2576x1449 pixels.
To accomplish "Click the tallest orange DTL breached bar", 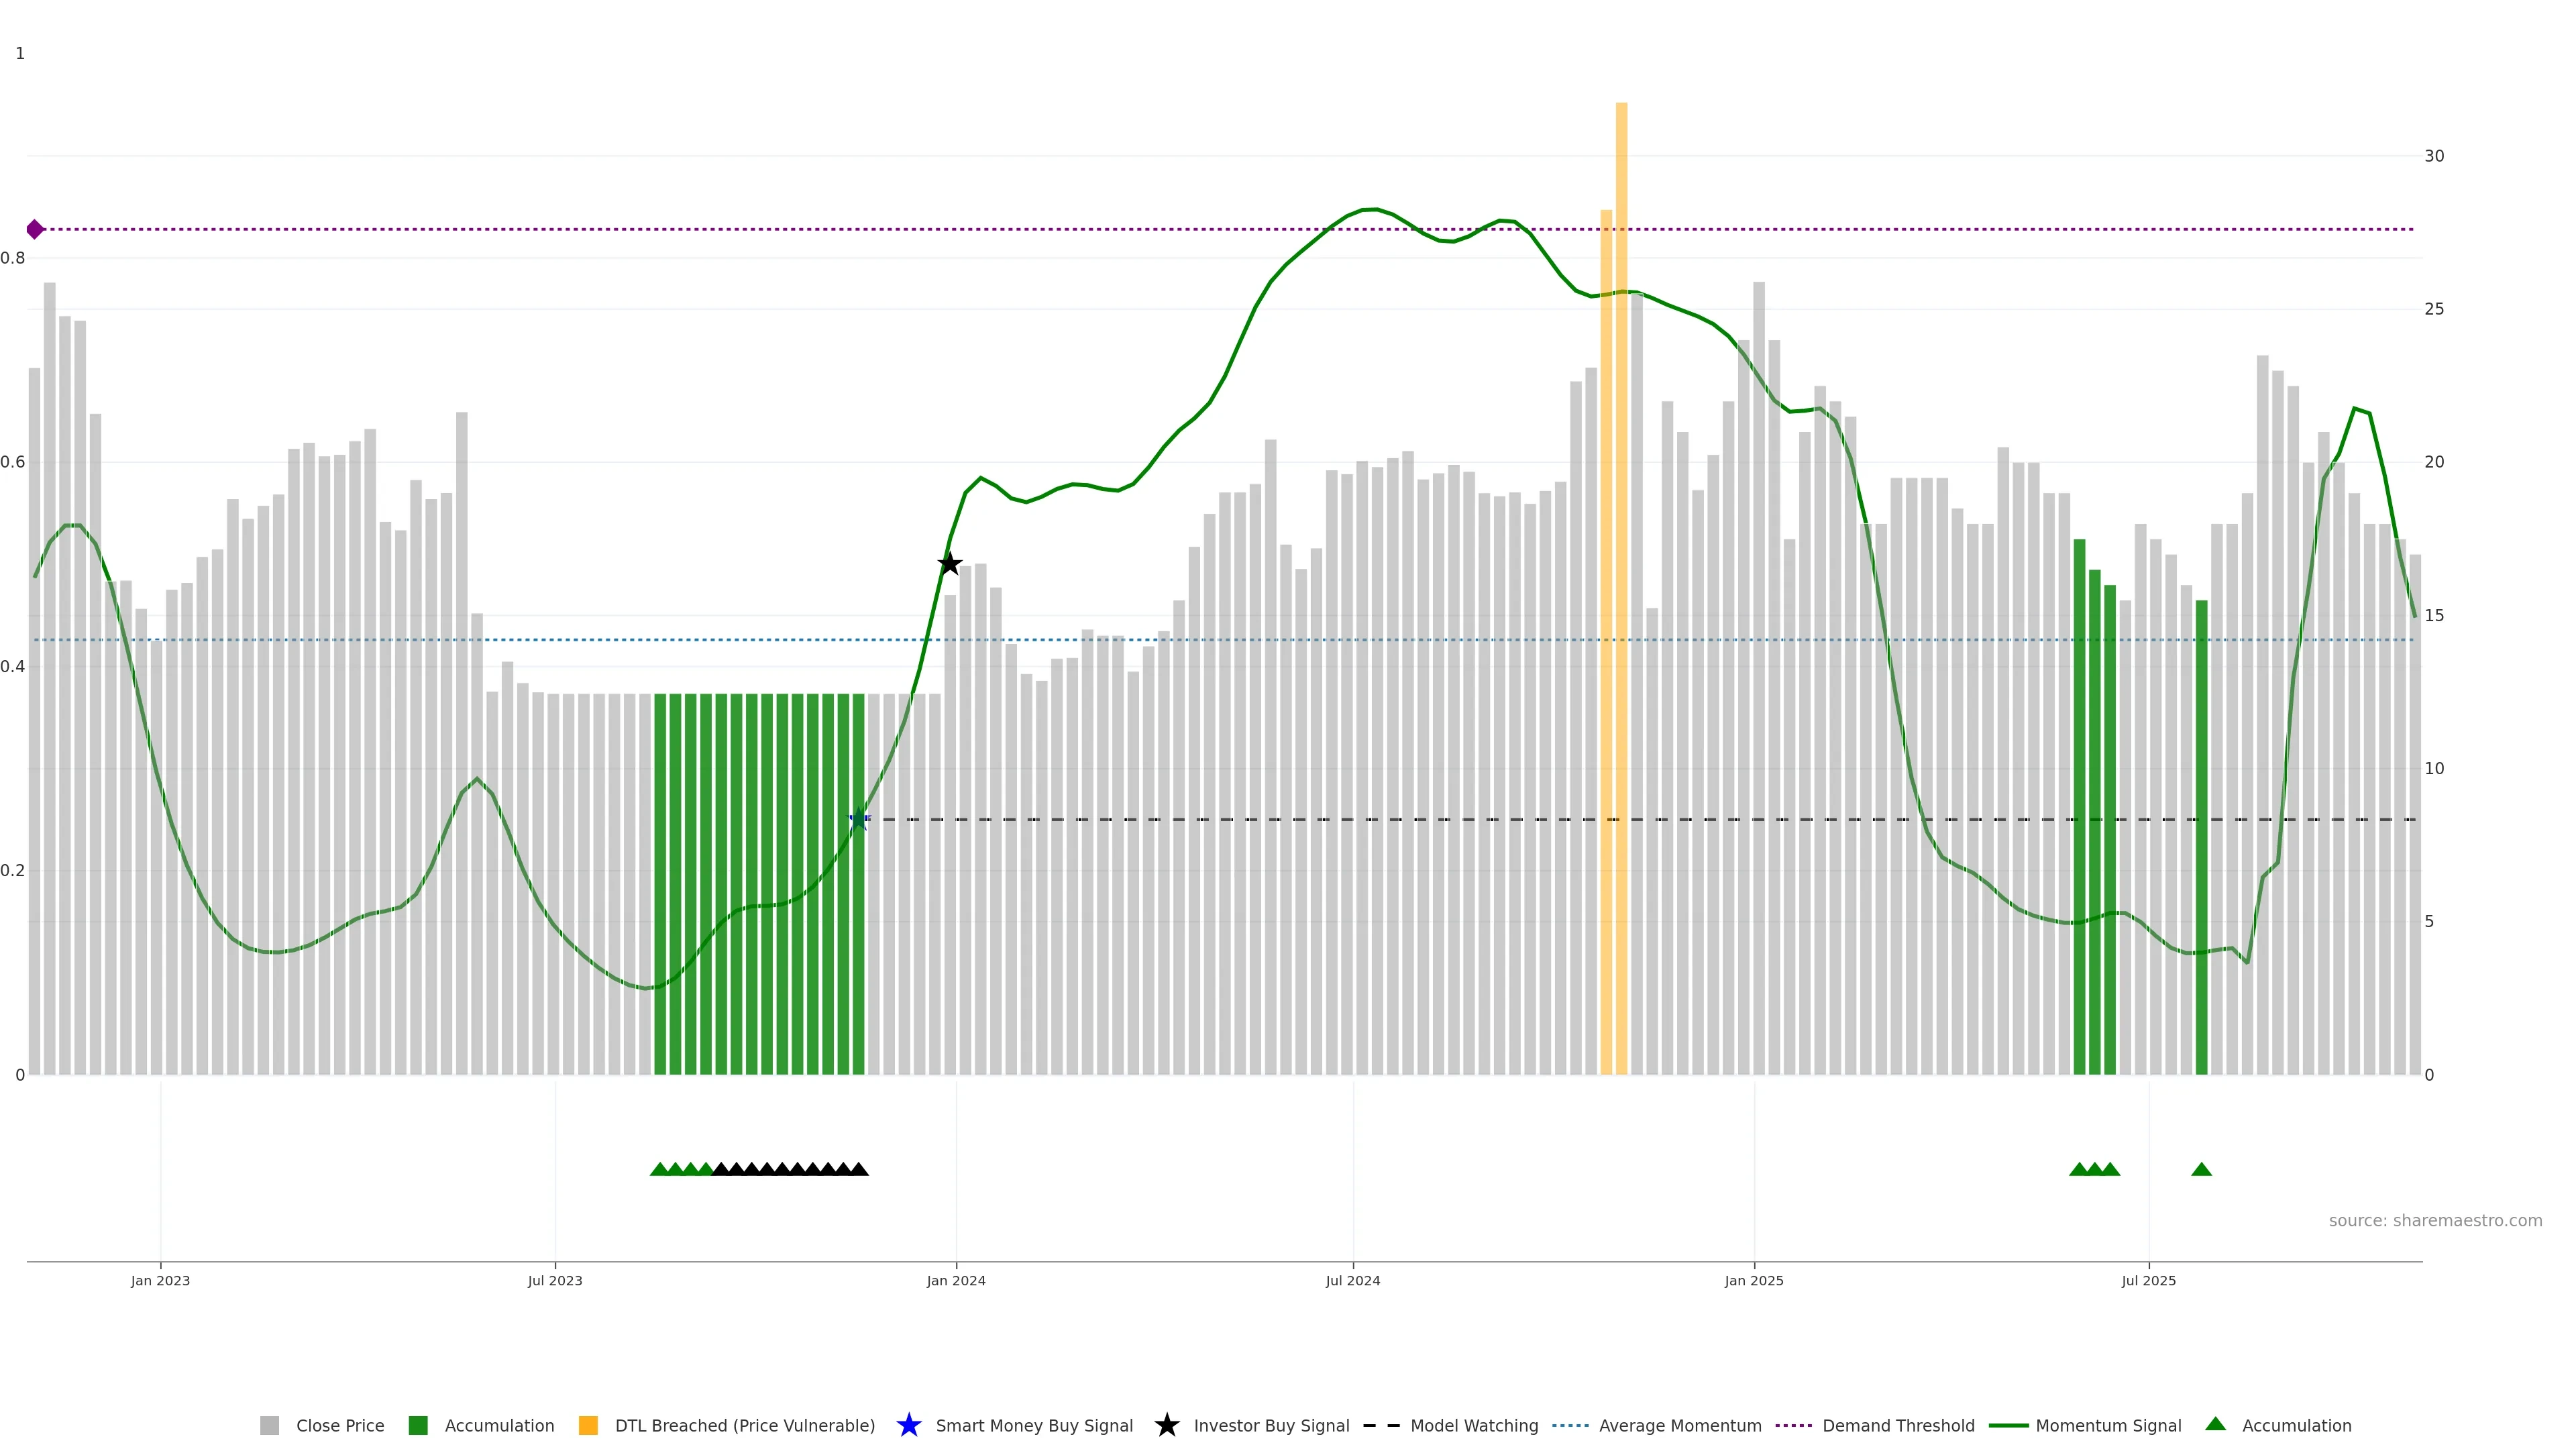I will [1621, 588].
